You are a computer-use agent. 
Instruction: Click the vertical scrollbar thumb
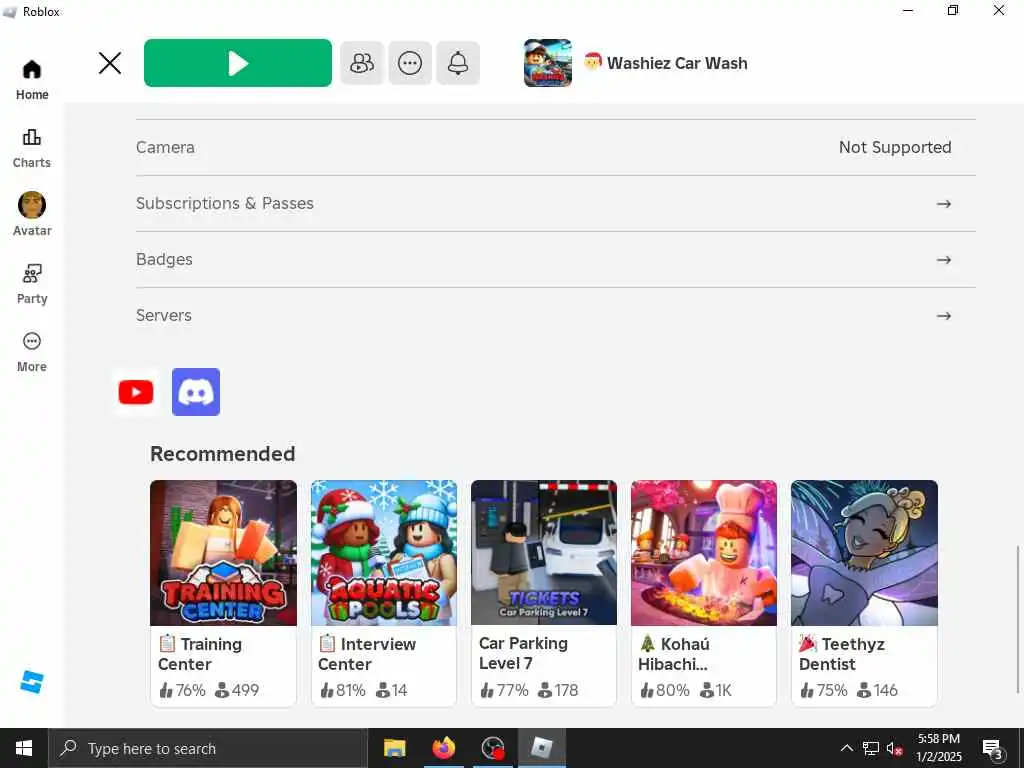pyautogui.click(x=1017, y=619)
